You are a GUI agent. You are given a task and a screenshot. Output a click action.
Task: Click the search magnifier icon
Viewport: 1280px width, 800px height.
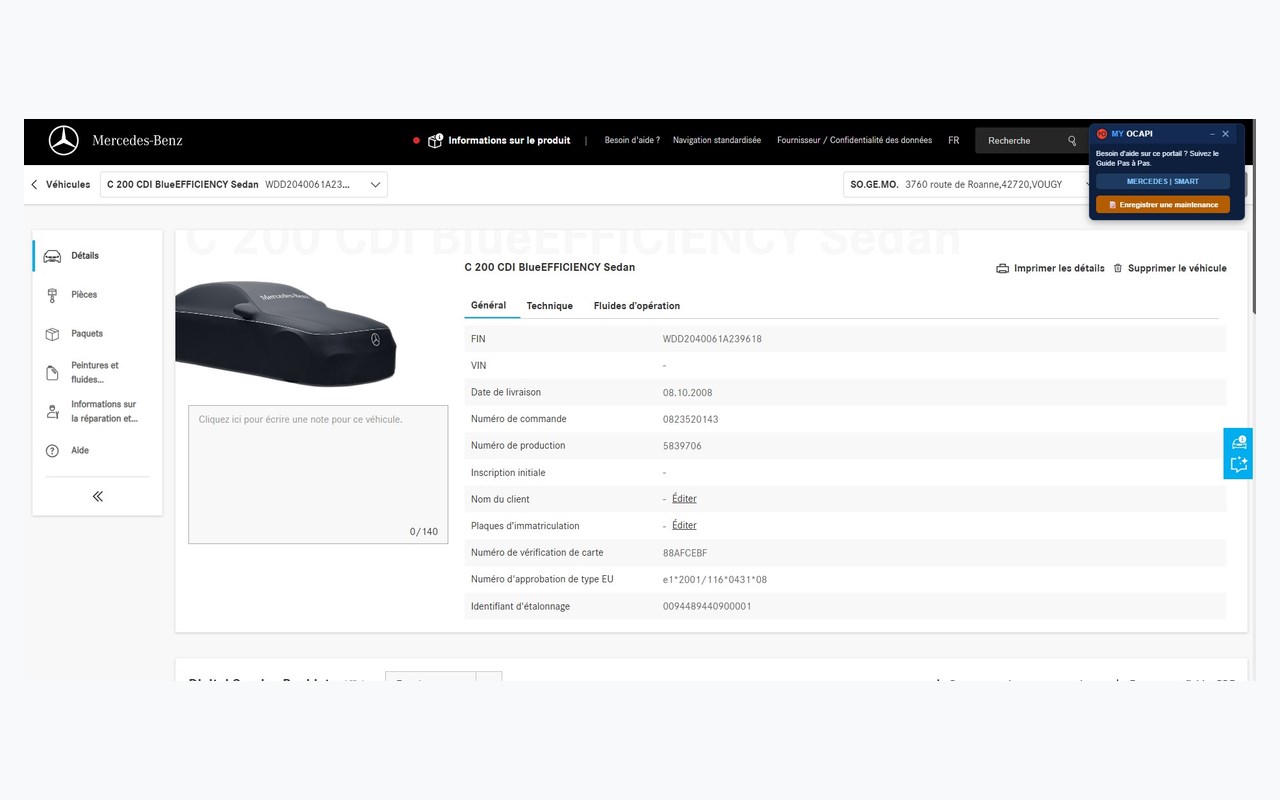tap(1072, 141)
